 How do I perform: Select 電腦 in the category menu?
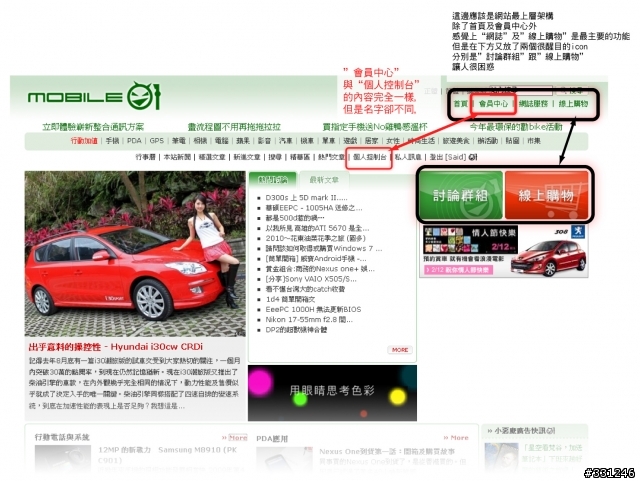(x=221, y=141)
